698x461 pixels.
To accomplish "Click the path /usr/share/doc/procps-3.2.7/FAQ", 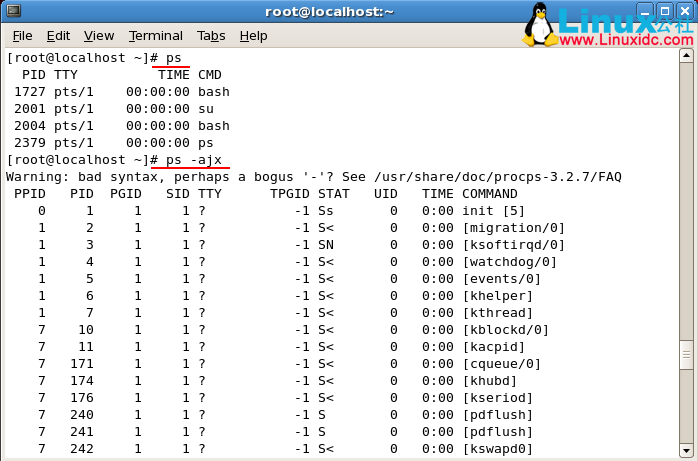I will [498, 177].
